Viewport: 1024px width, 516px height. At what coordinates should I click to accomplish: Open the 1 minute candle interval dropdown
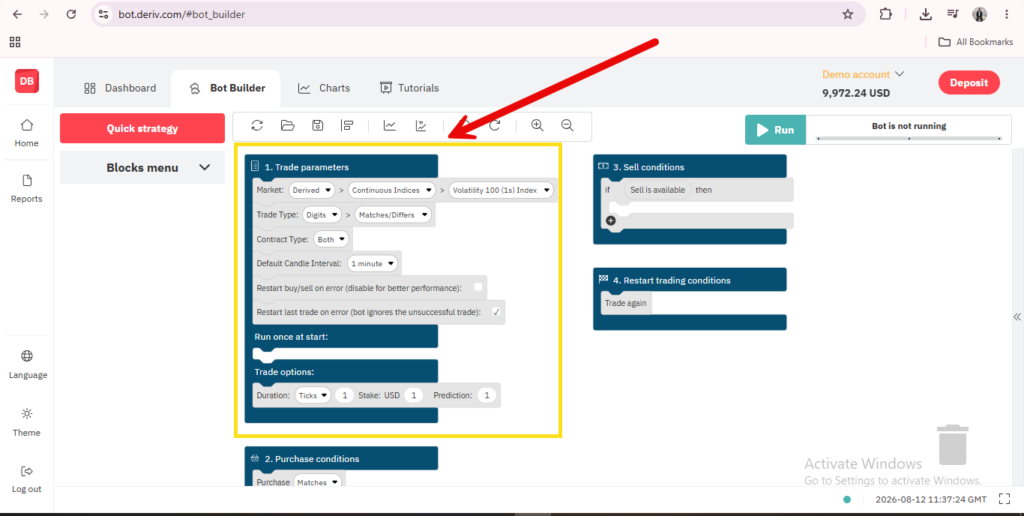372,264
